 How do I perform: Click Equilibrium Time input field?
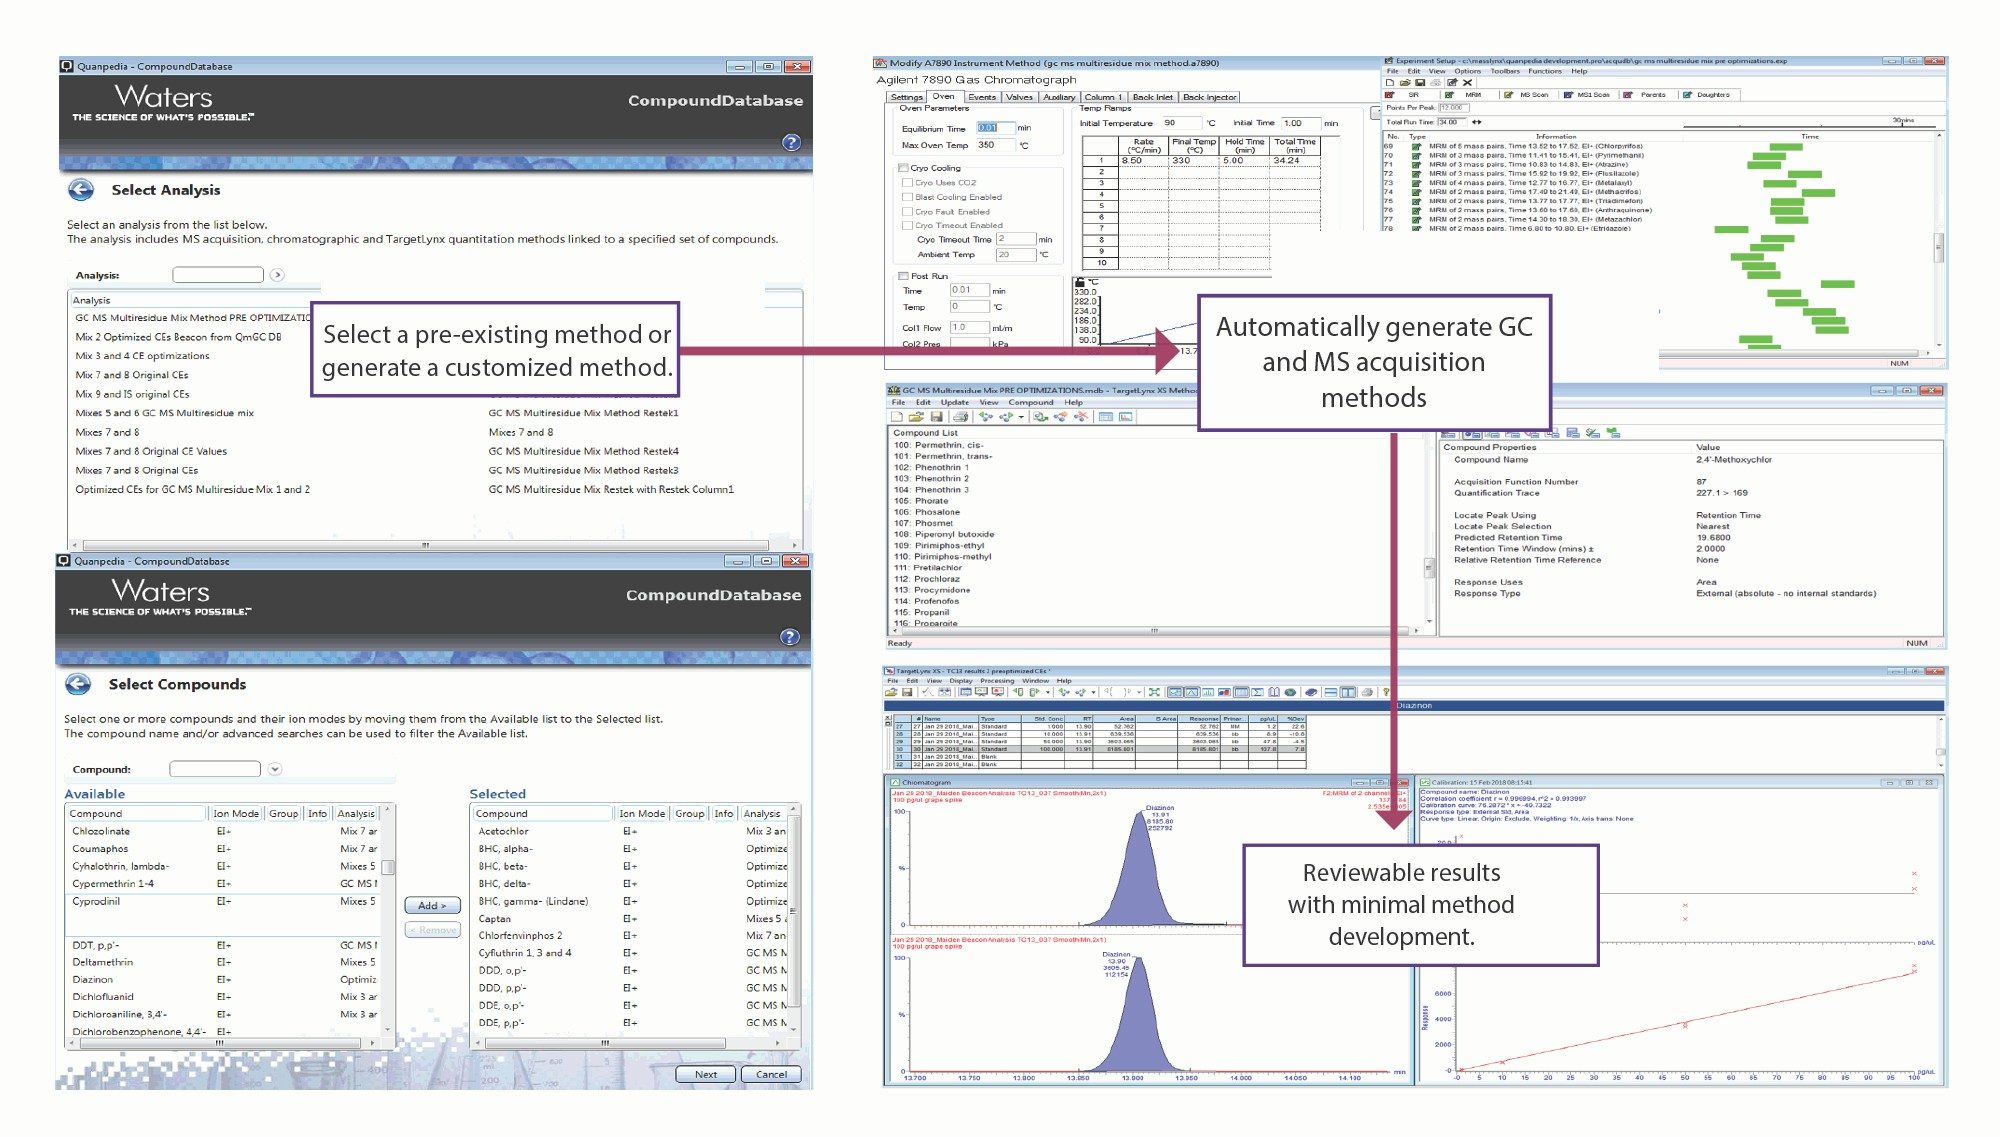[995, 128]
